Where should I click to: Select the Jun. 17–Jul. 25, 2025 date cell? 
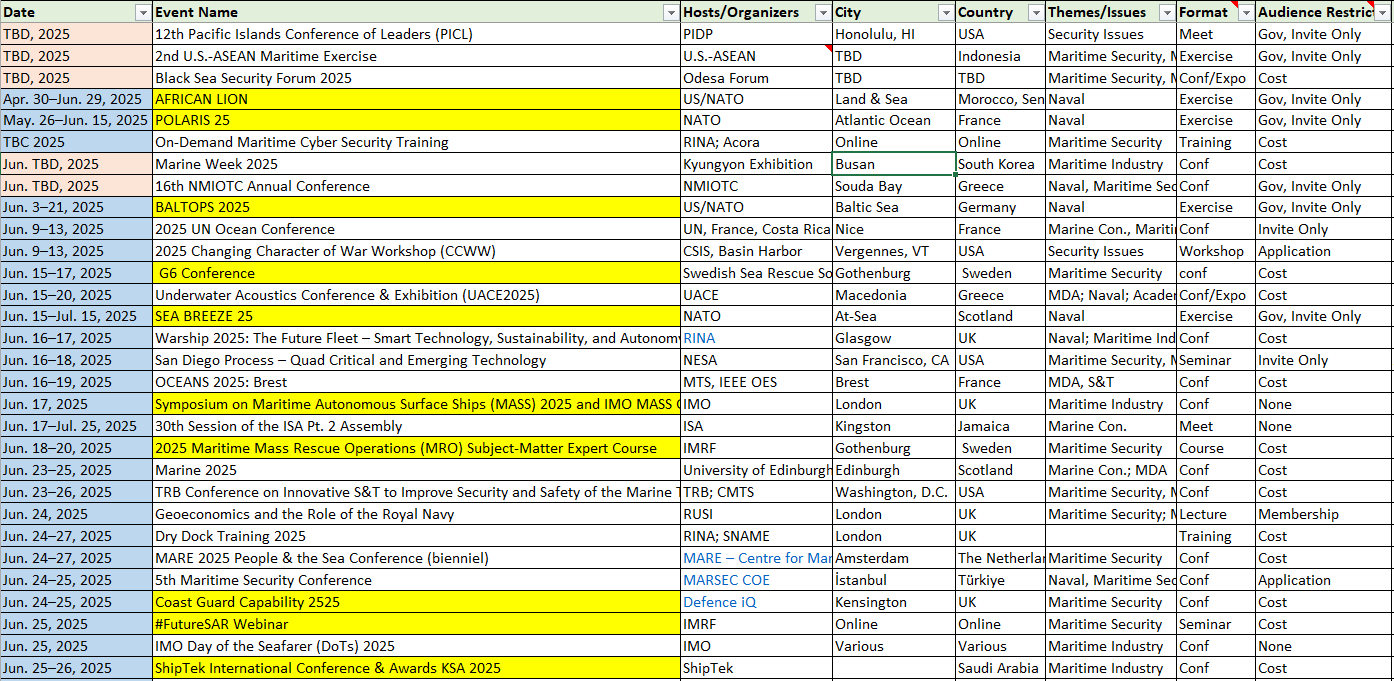click(x=76, y=426)
